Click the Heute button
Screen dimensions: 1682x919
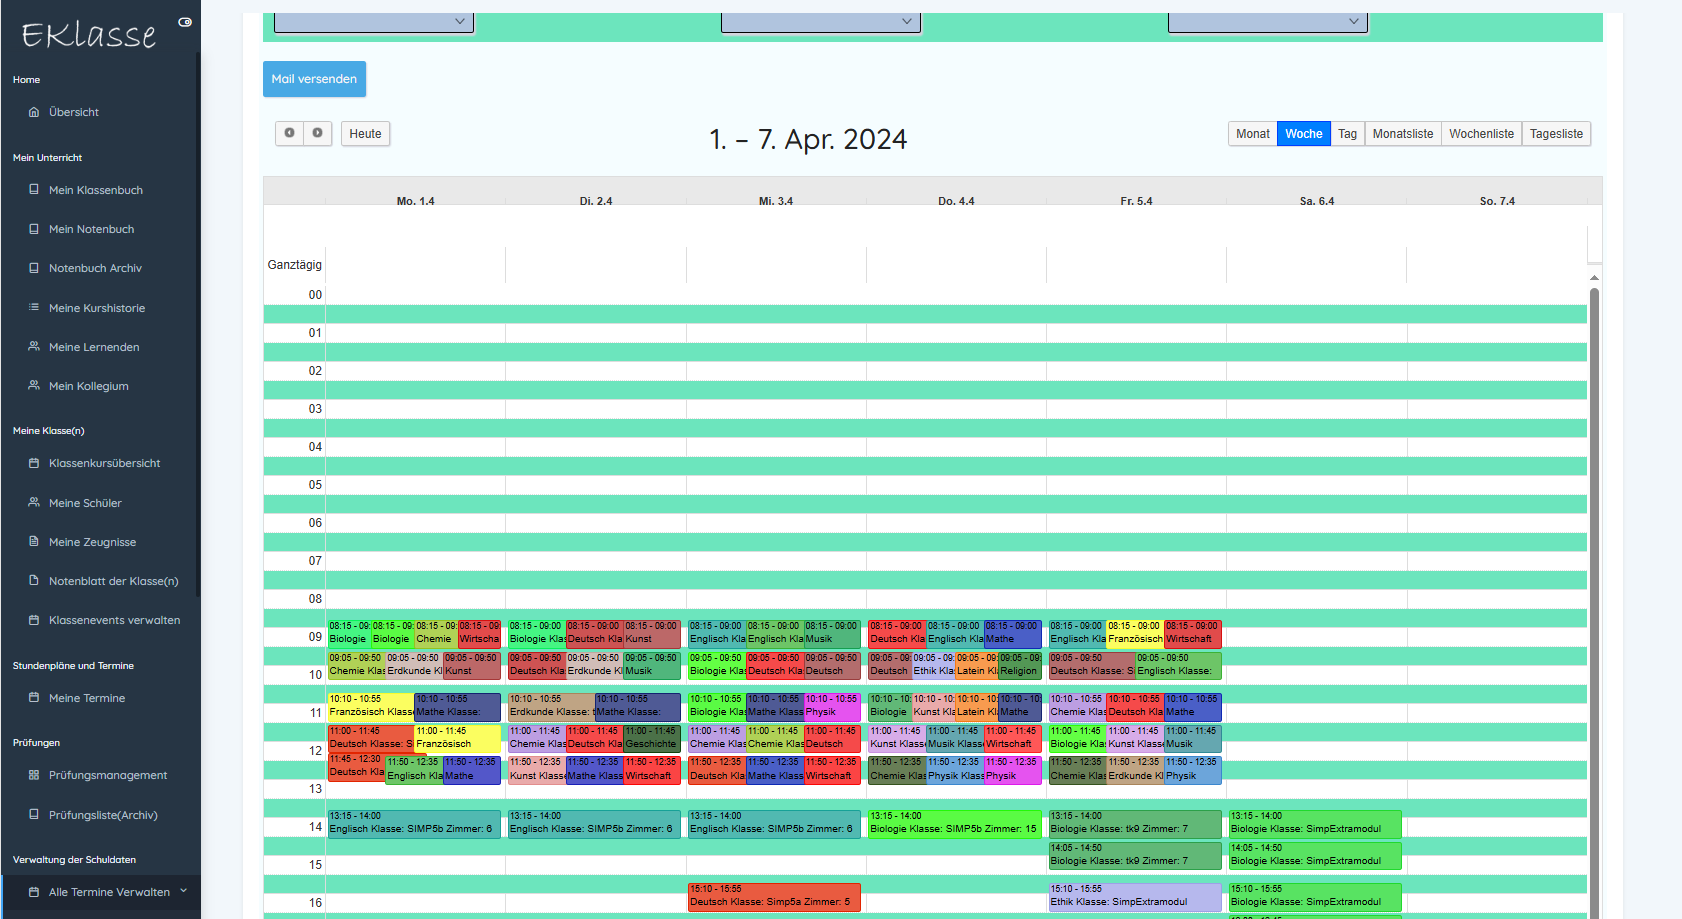tap(365, 134)
